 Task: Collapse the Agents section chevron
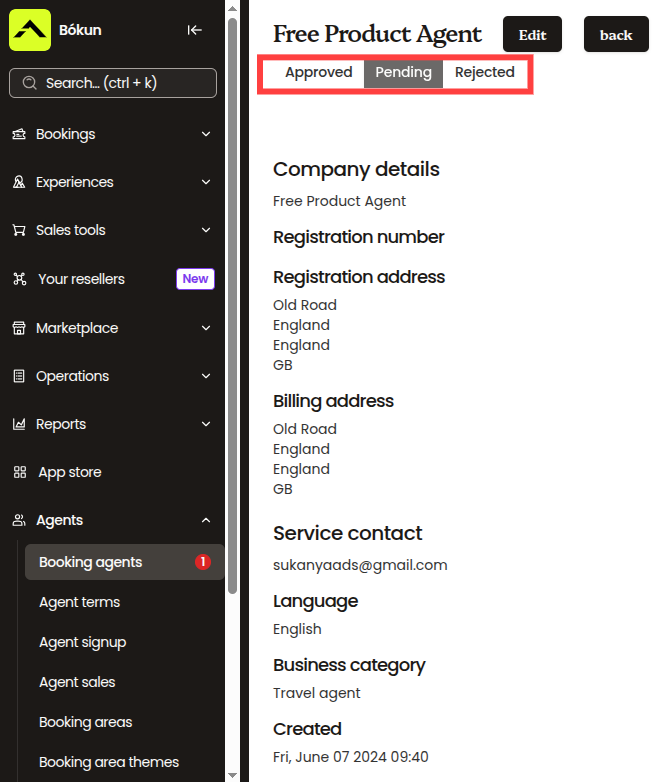coord(206,520)
